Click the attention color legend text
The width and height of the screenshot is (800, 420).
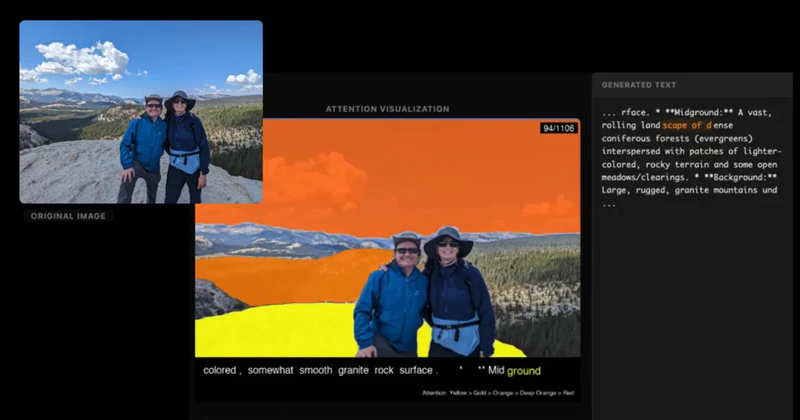point(498,393)
